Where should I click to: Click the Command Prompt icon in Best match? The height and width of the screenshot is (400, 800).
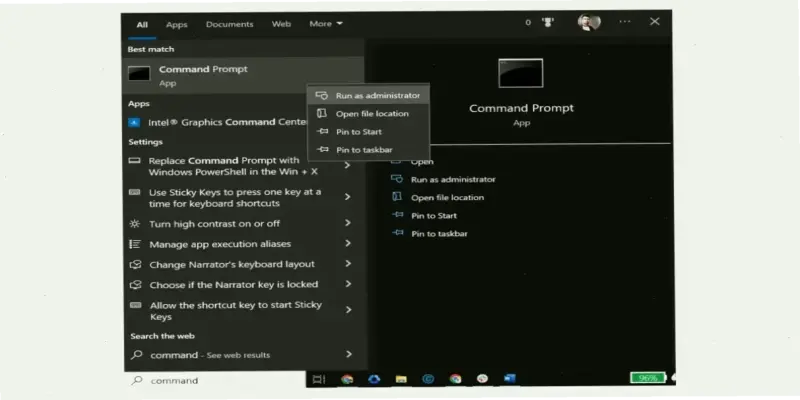coord(140,74)
